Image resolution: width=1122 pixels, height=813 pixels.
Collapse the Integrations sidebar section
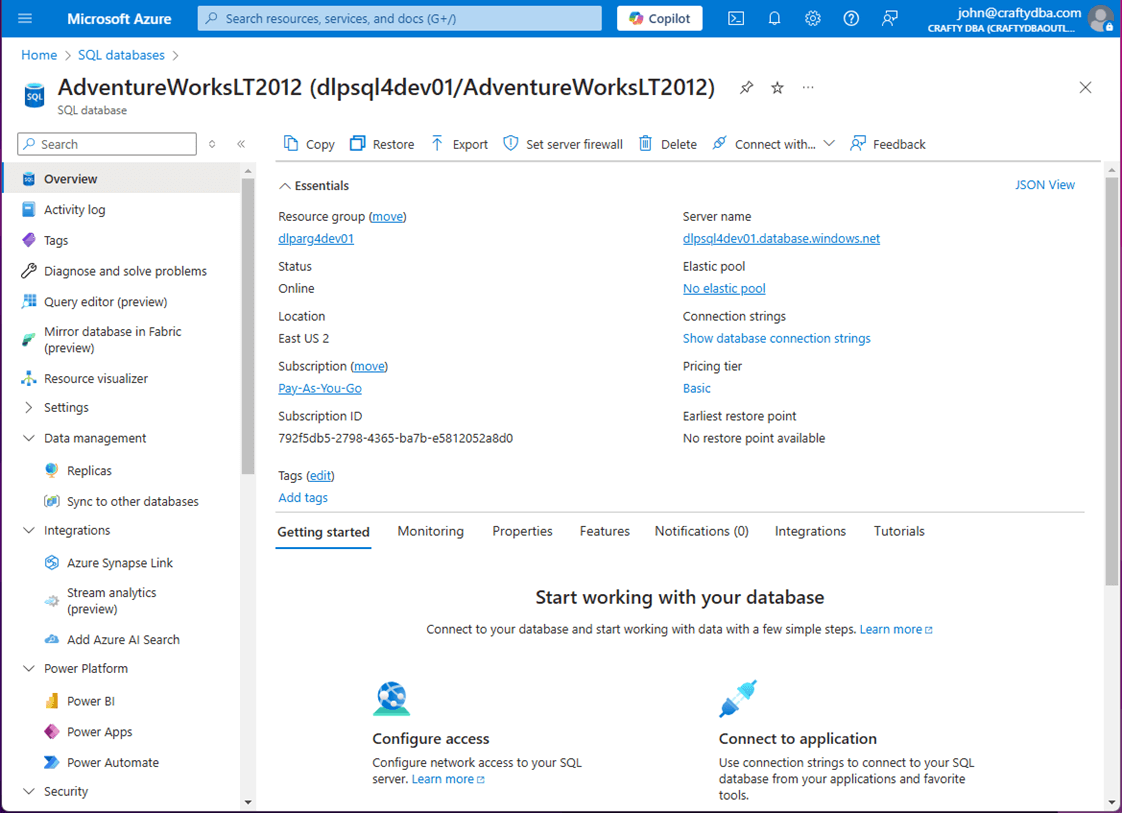tap(29, 530)
